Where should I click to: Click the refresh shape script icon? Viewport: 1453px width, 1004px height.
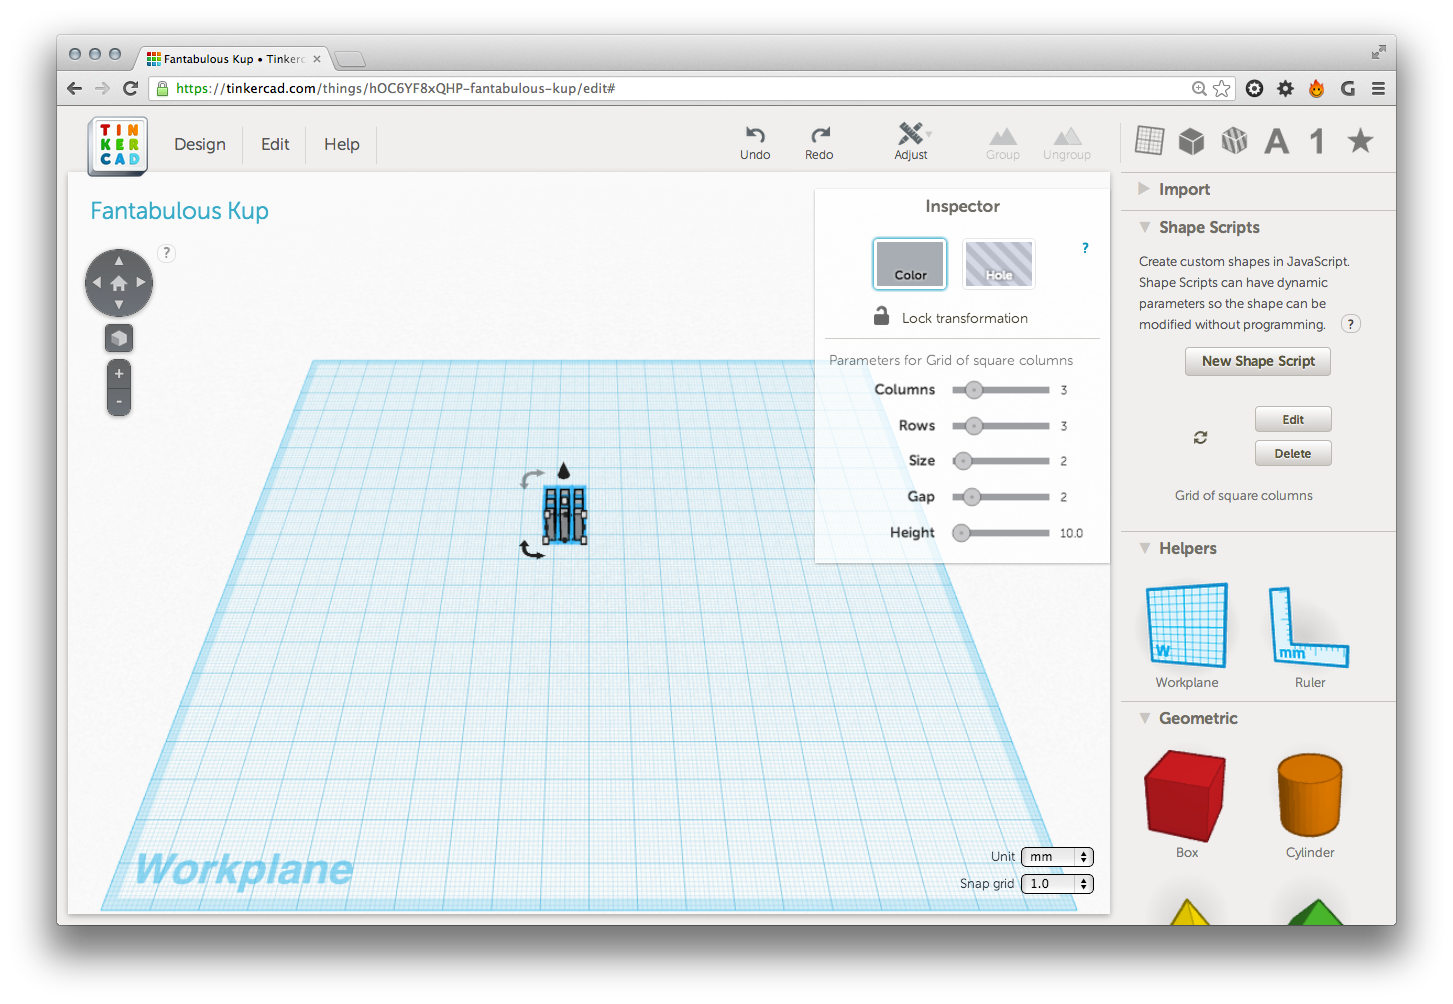(x=1200, y=437)
